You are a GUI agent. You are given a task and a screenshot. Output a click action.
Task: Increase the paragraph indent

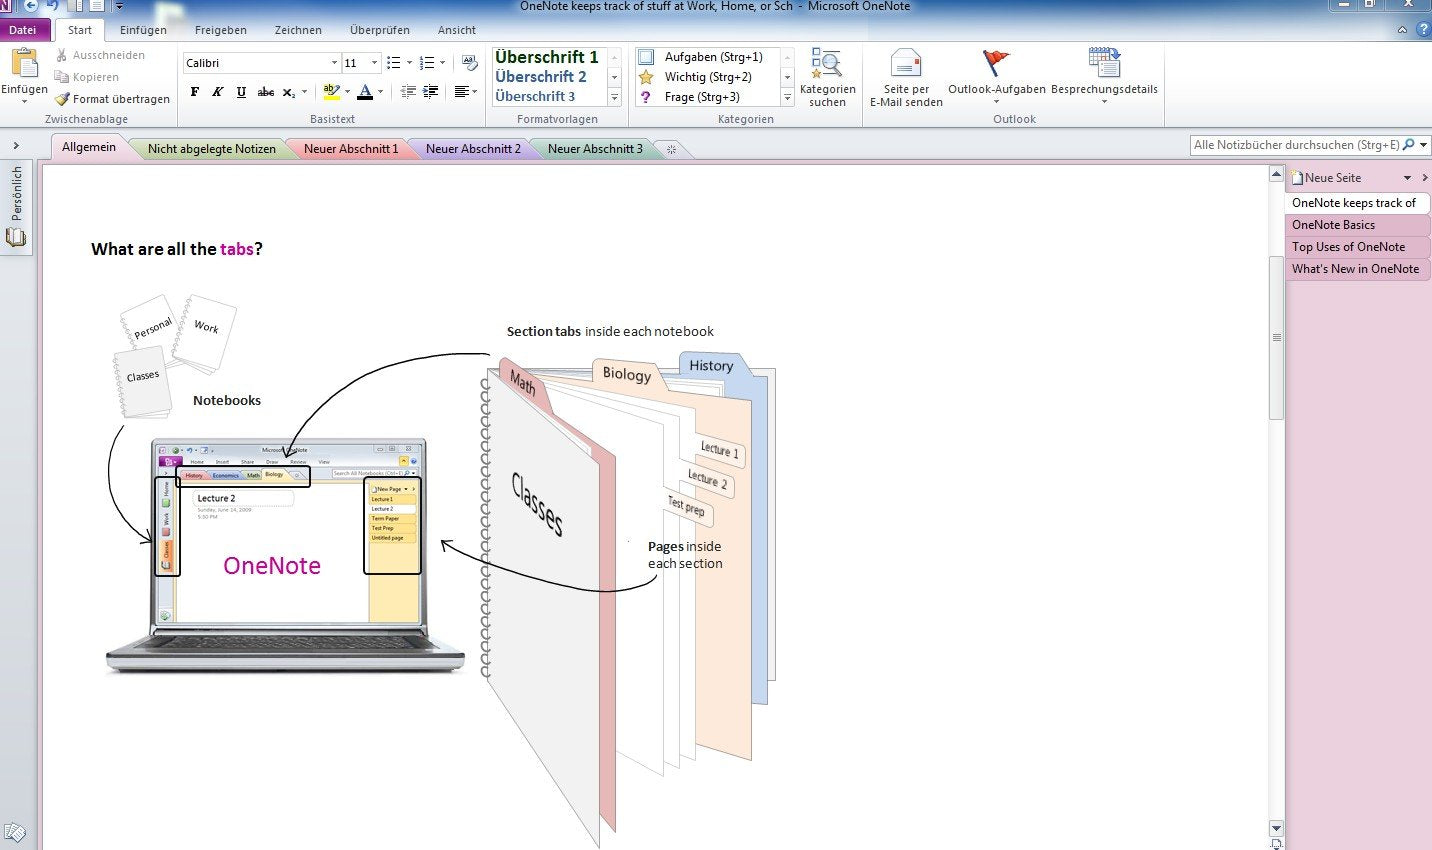point(431,92)
